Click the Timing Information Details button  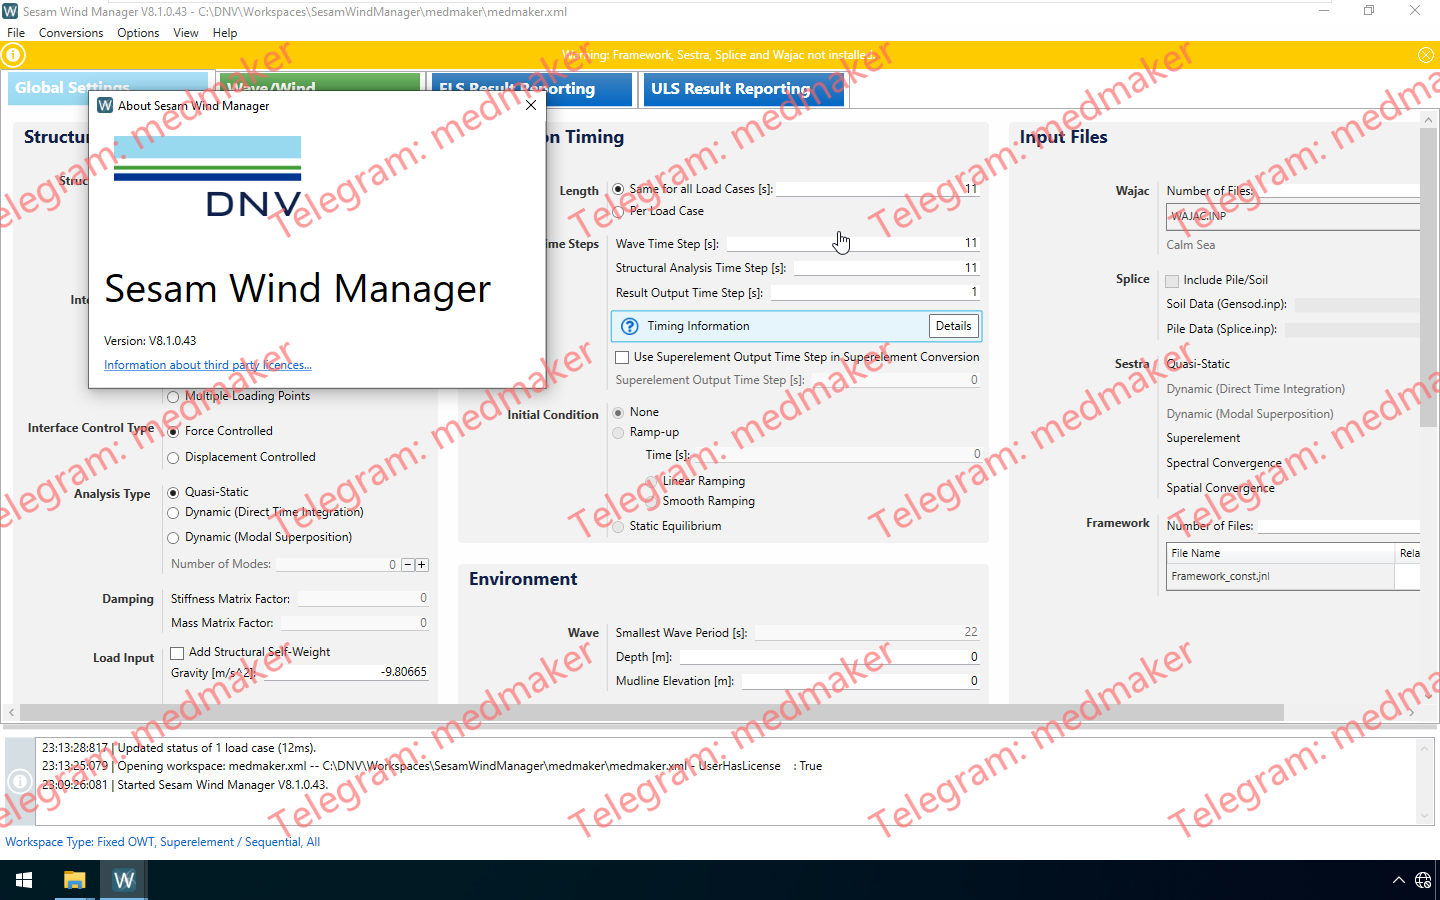[x=953, y=326]
